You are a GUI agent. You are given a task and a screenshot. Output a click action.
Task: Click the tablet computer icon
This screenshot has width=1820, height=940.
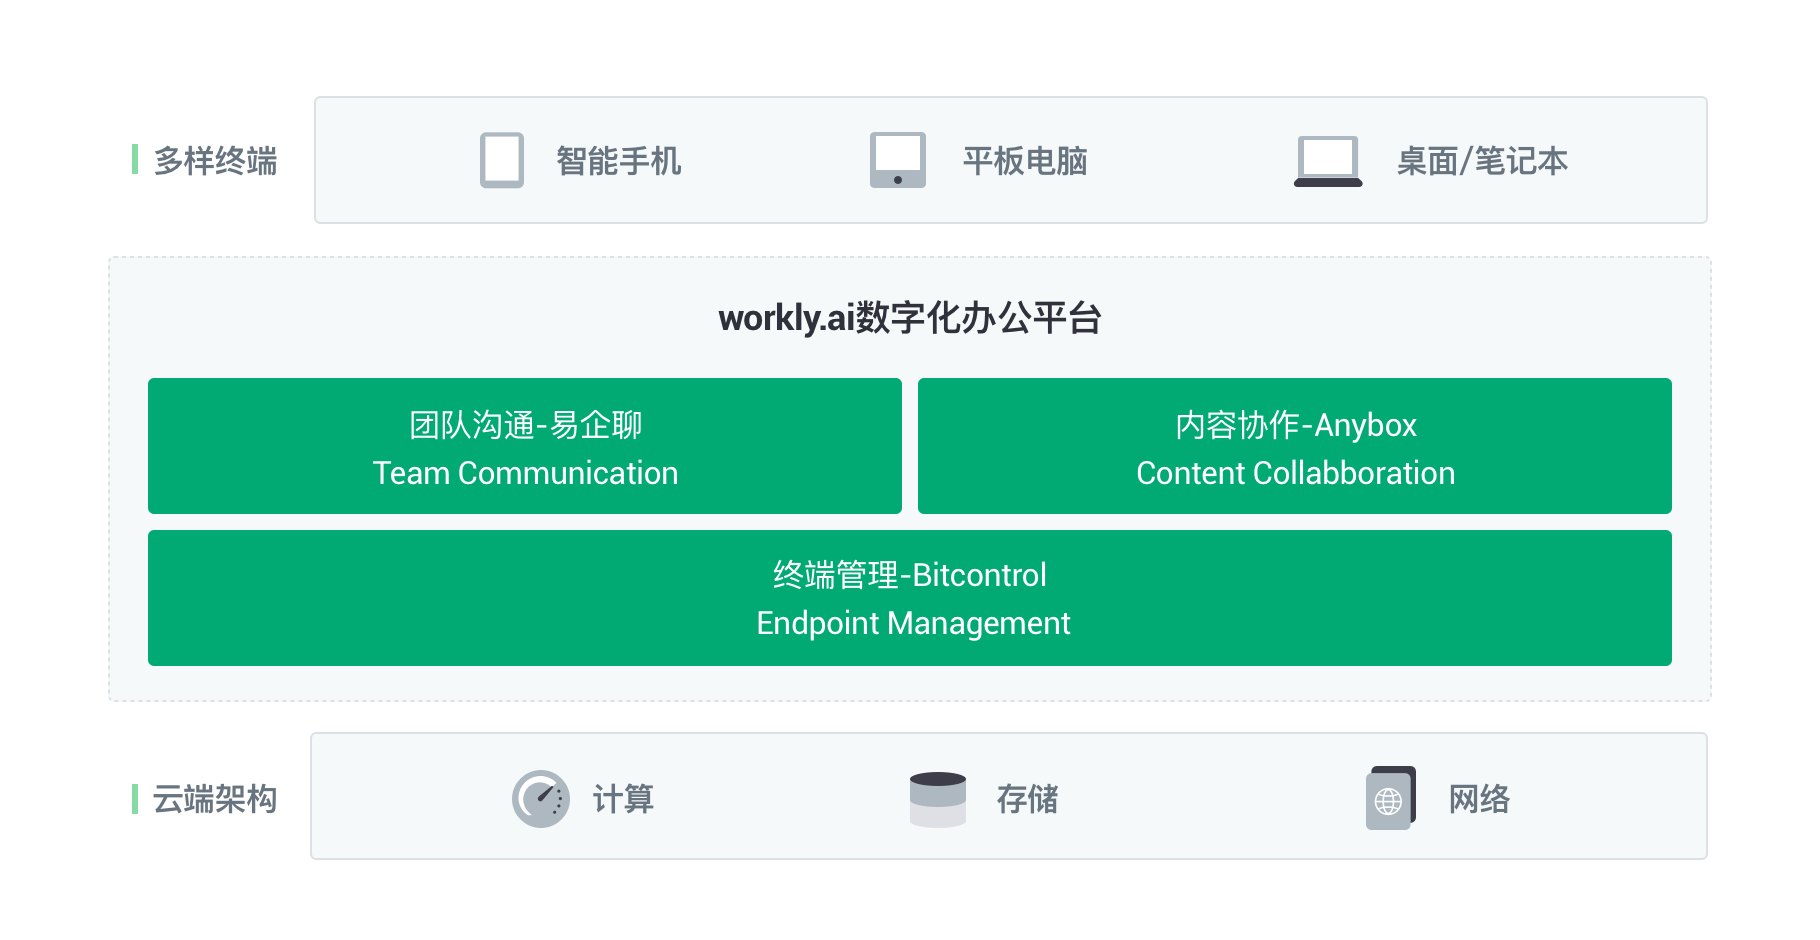click(897, 160)
